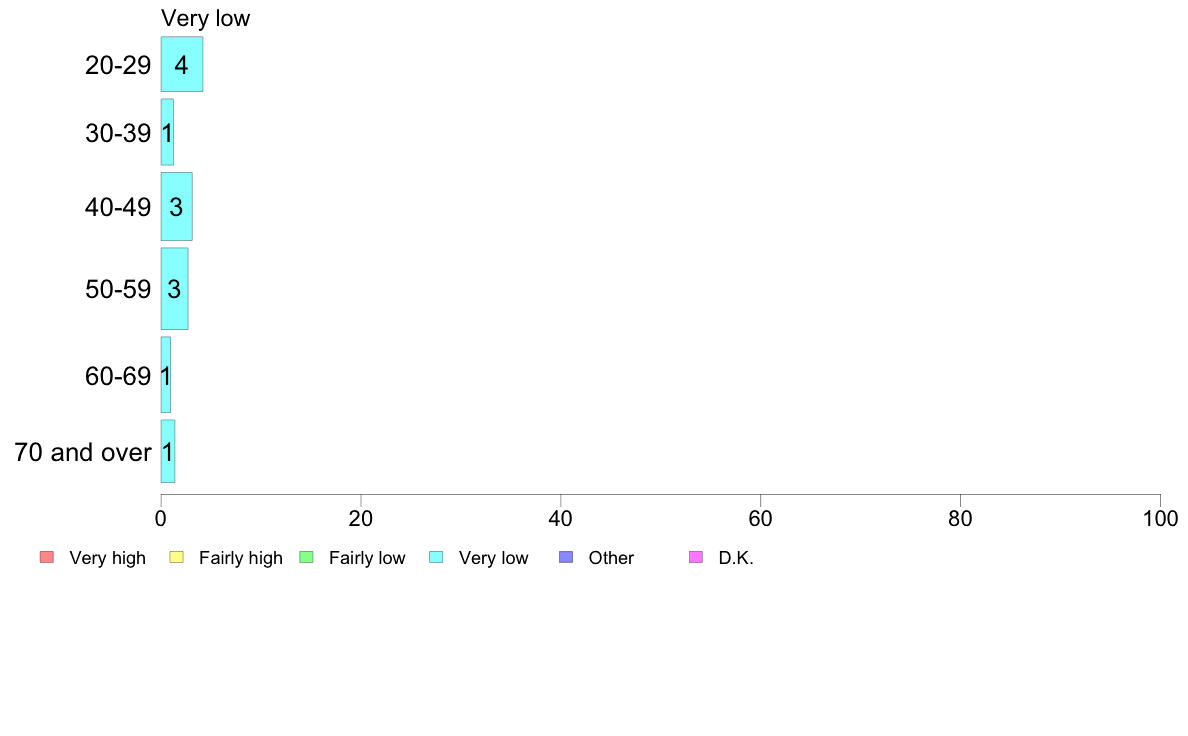Select the 40-49 bar showing 3
Screen dimensions: 1188x736
(x=177, y=206)
